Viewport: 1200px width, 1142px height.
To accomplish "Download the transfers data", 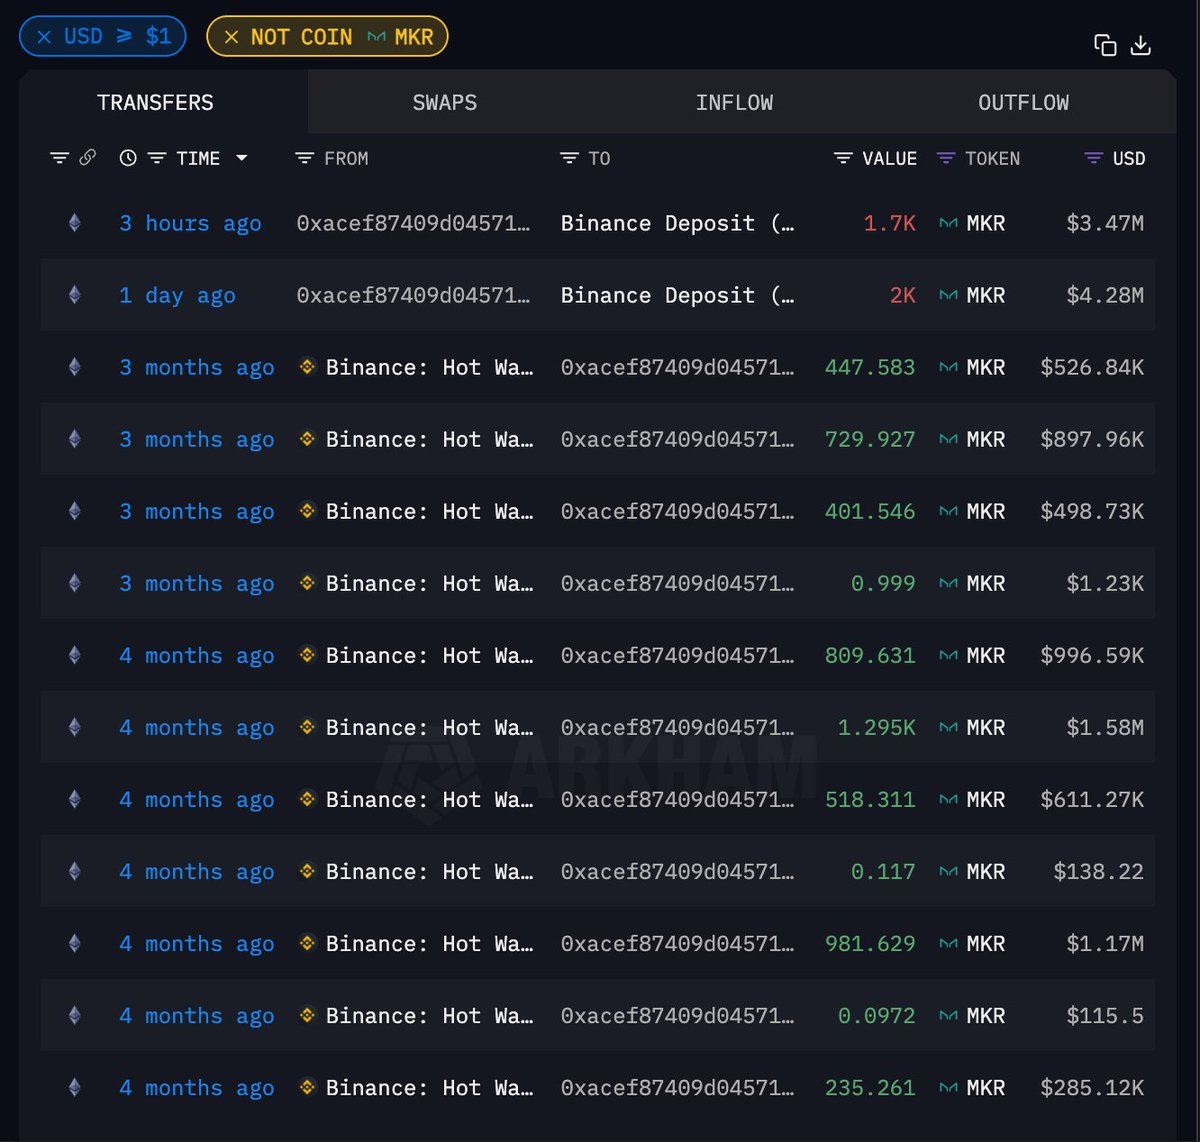I will point(1141,45).
